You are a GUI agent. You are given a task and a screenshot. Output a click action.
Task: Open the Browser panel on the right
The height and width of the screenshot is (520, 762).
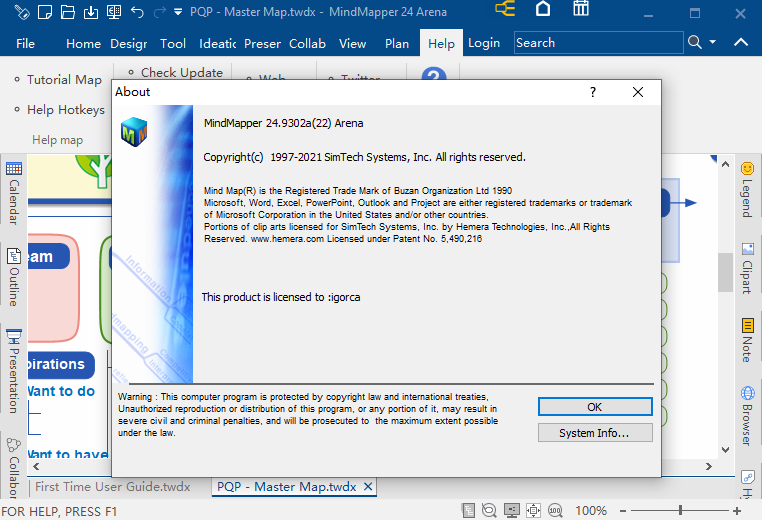(x=747, y=416)
